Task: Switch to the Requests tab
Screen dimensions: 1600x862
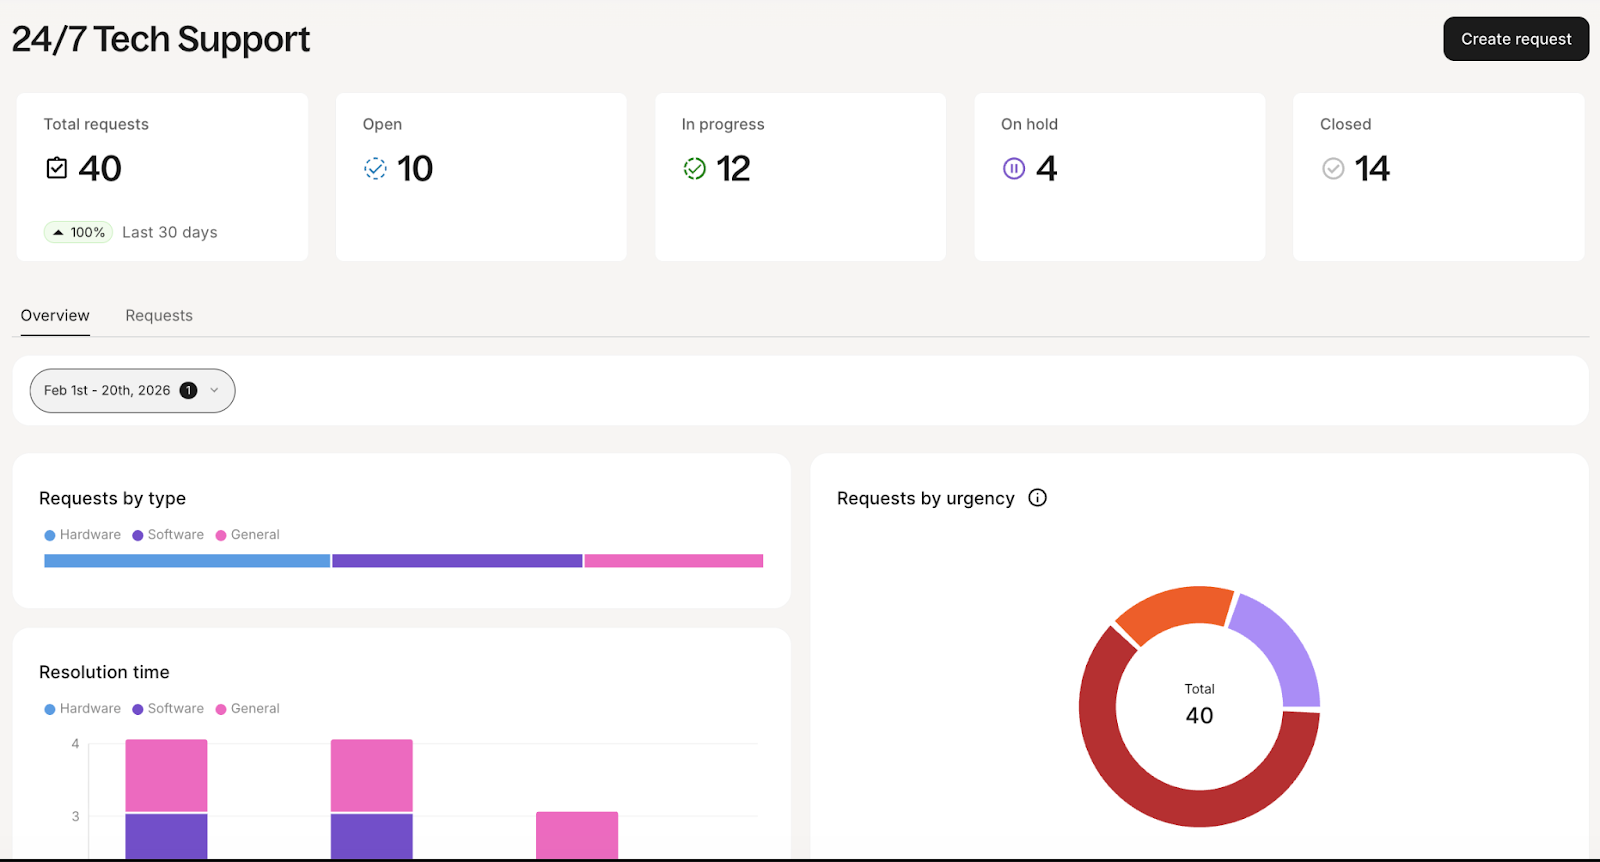Action: pos(159,316)
